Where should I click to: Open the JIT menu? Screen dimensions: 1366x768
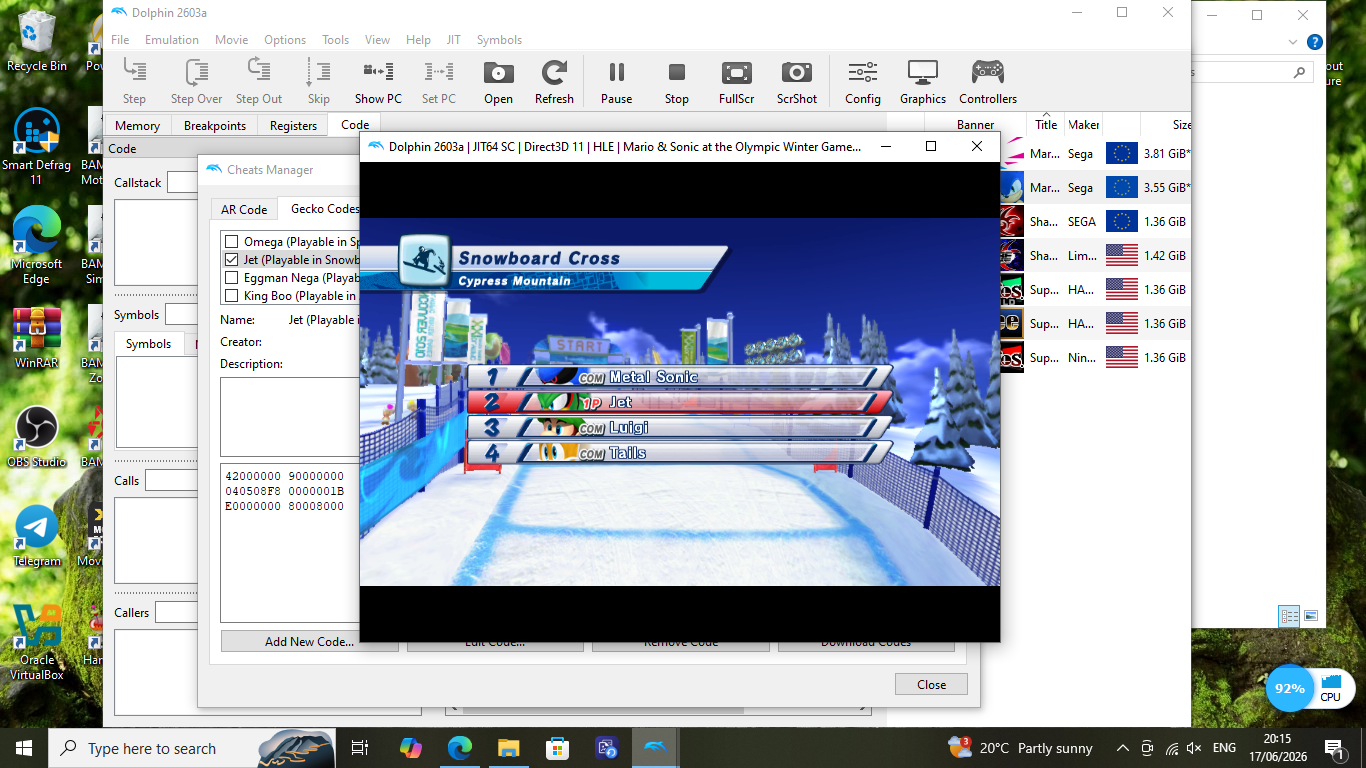point(454,40)
